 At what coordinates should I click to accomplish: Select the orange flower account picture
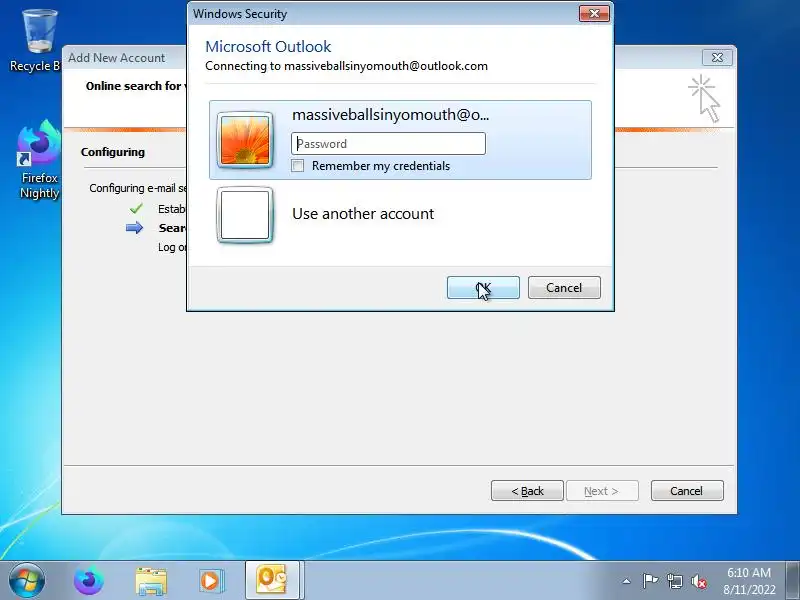(x=245, y=140)
